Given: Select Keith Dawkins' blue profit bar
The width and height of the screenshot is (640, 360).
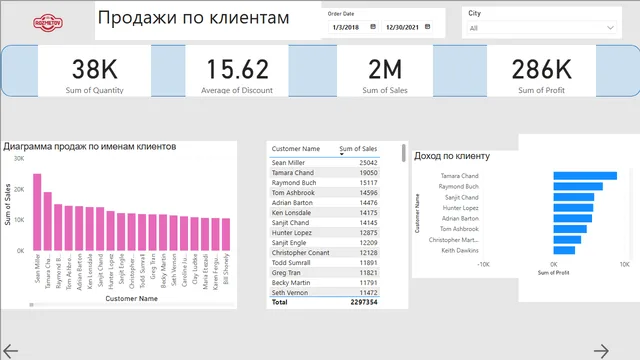Looking at the screenshot, I should click(x=564, y=250).
